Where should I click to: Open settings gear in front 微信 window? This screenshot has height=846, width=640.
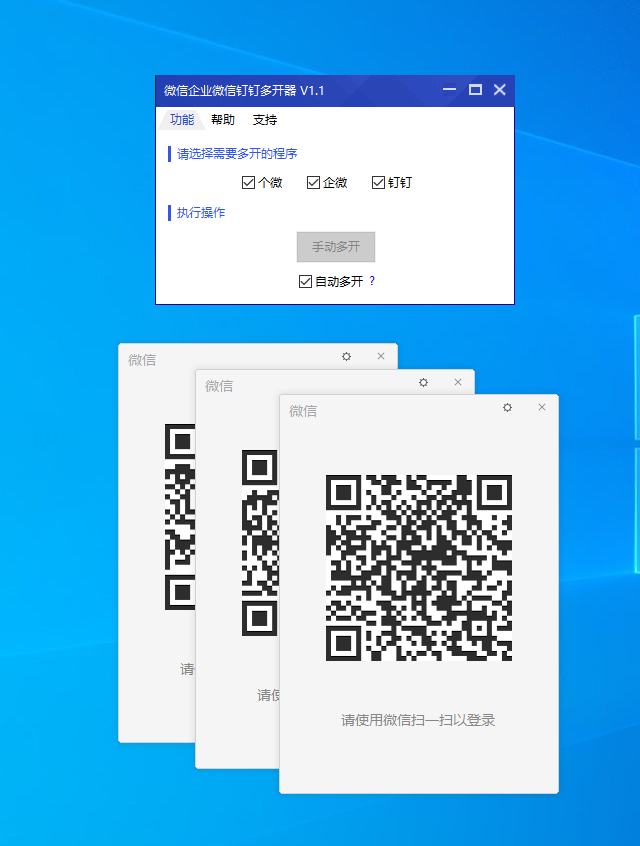(x=507, y=407)
